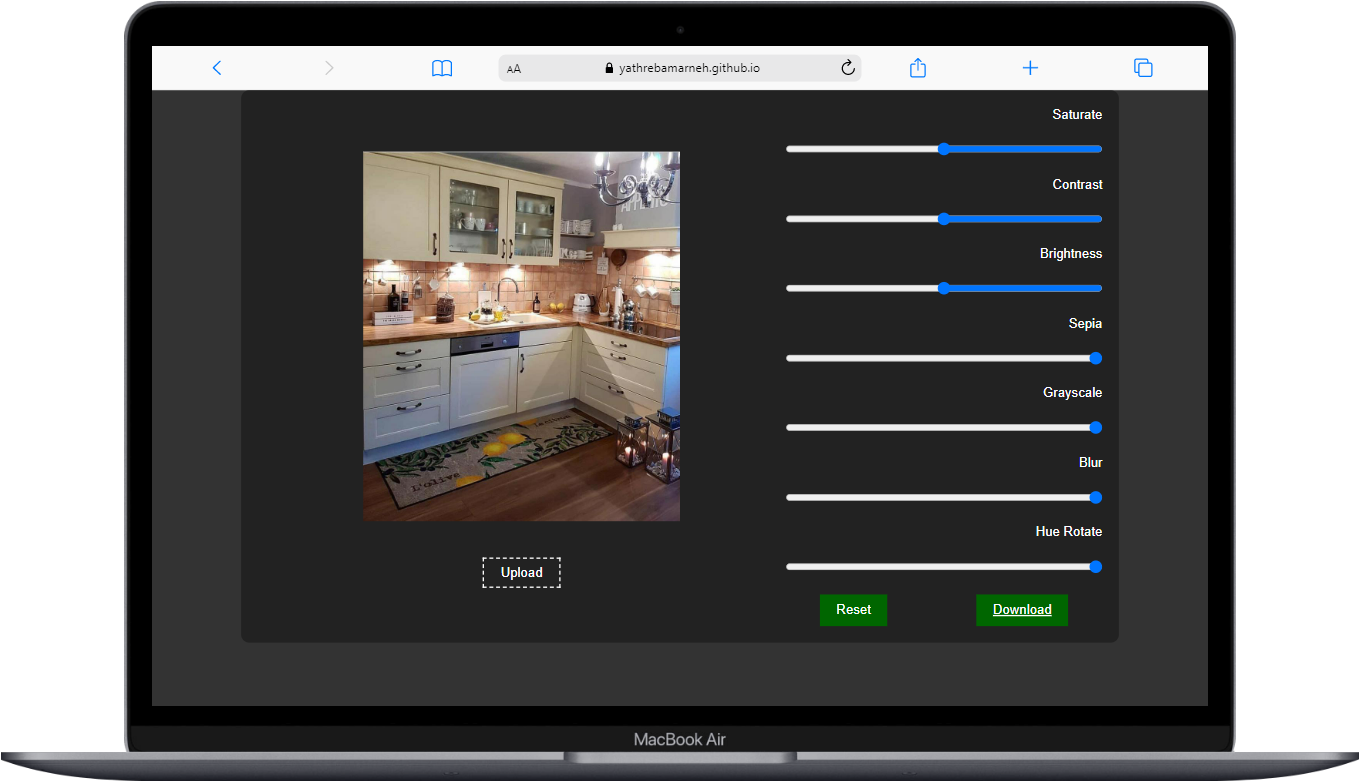Click the Safari back navigation arrow
Screen dimensions: 1359x781
point(217,68)
